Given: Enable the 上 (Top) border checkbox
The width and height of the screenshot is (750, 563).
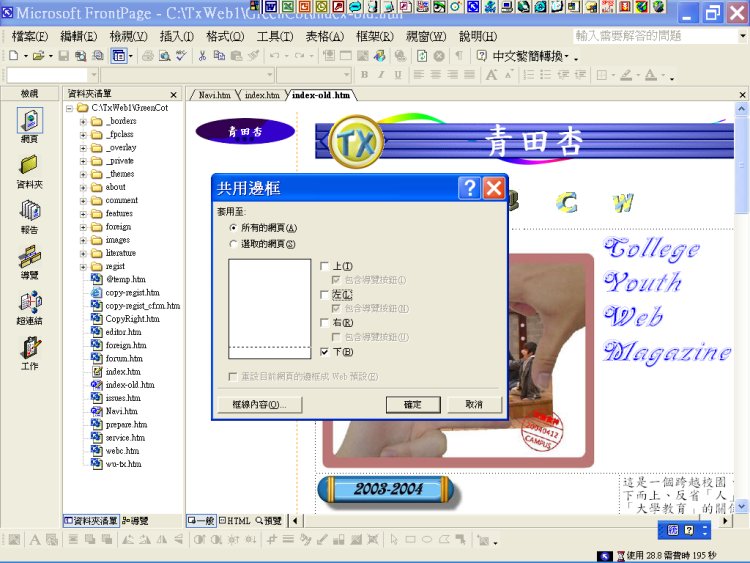Looking at the screenshot, I should click(x=324, y=266).
